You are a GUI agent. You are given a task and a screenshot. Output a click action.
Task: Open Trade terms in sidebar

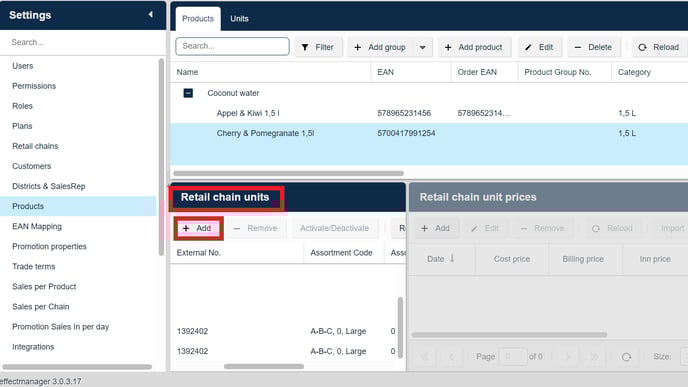tap(34, 266)
